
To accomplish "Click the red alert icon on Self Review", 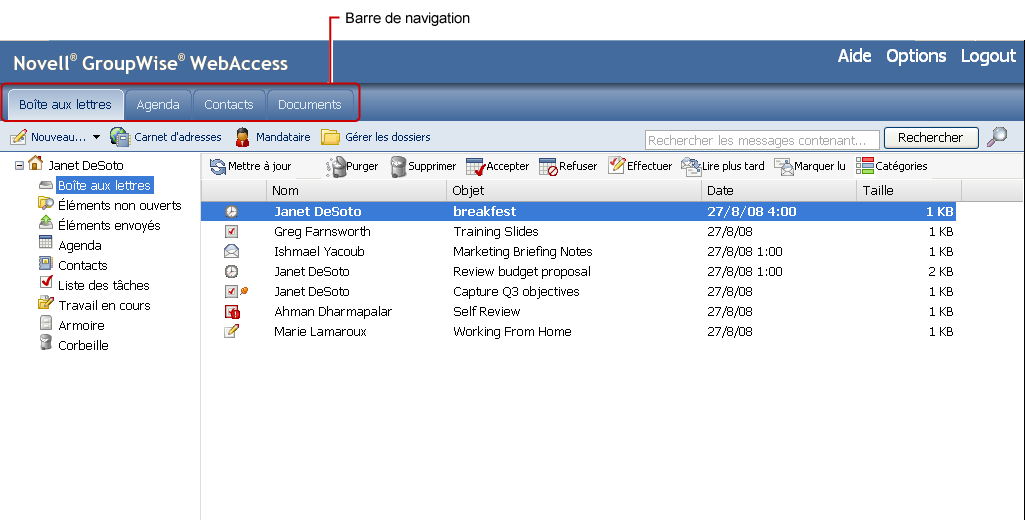I will [232, 312].
